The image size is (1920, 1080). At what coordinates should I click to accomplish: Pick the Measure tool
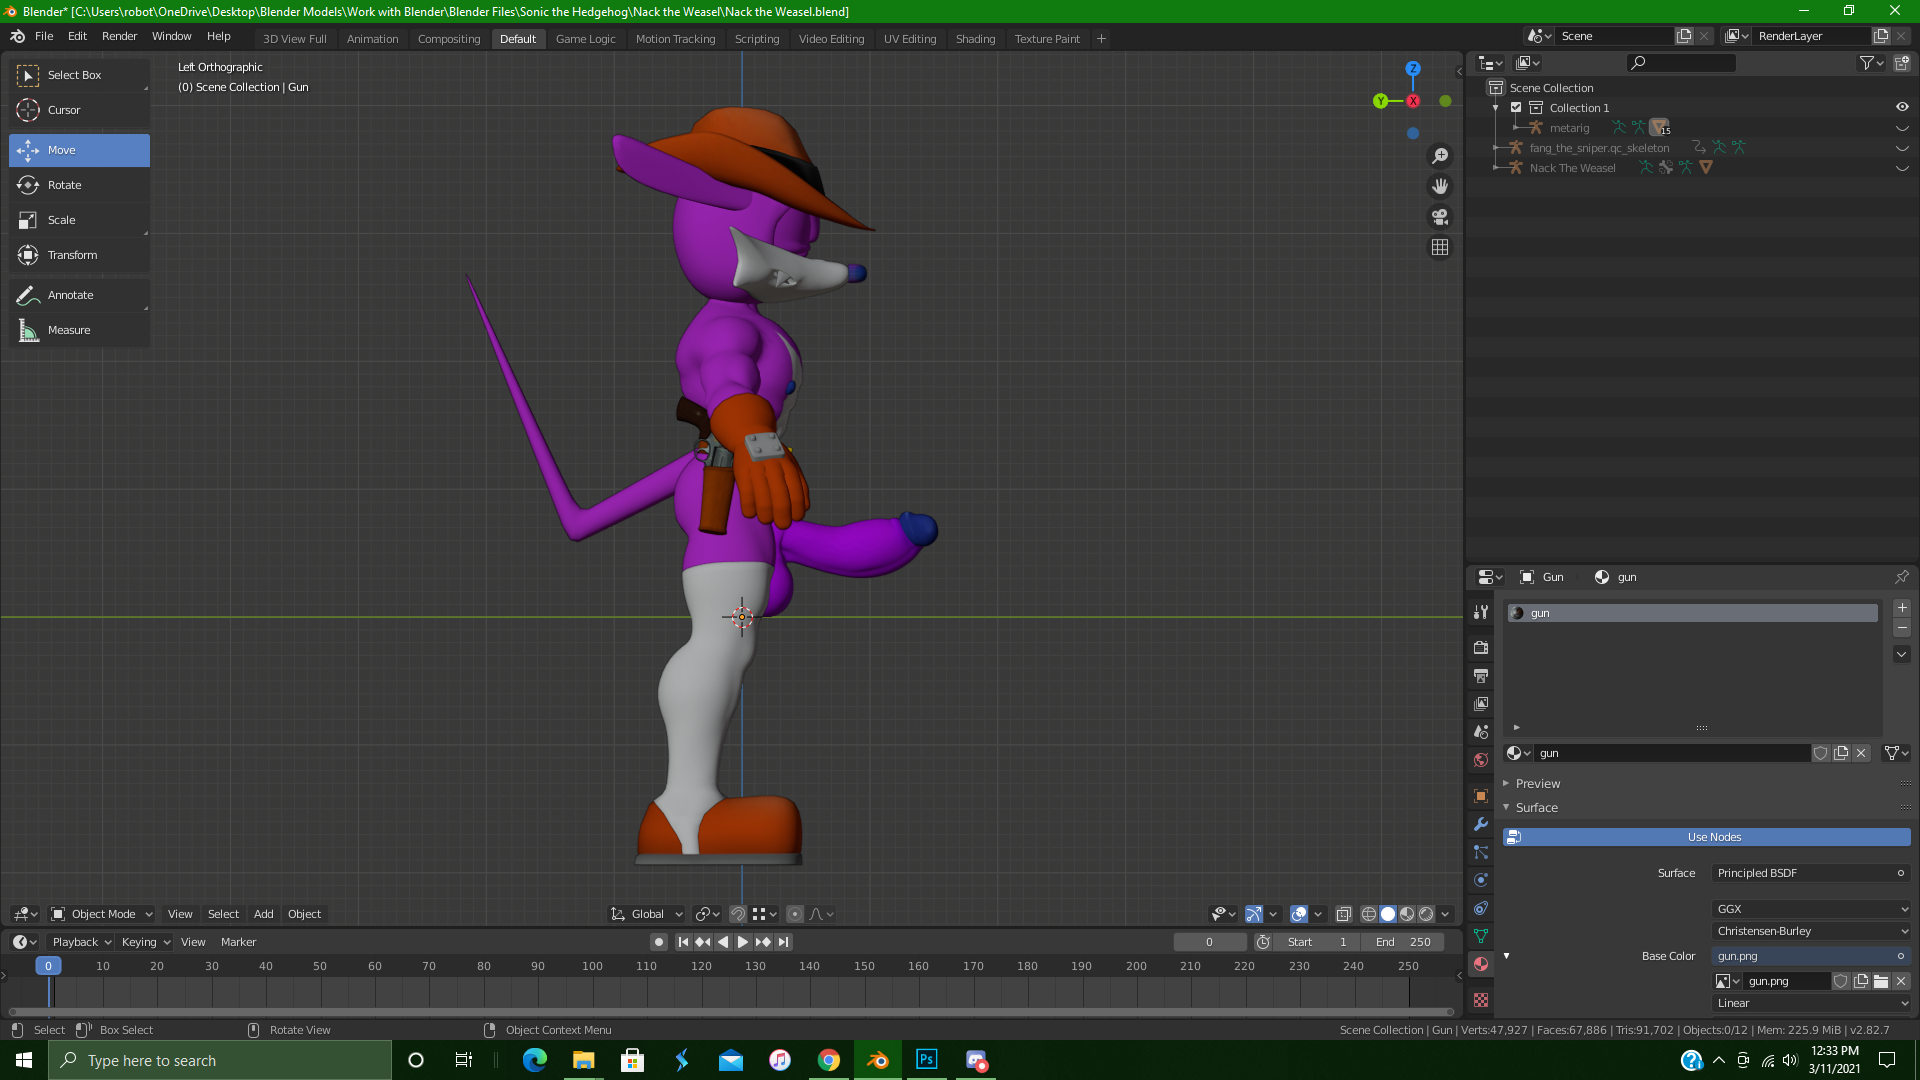click(x=79, y=330)
